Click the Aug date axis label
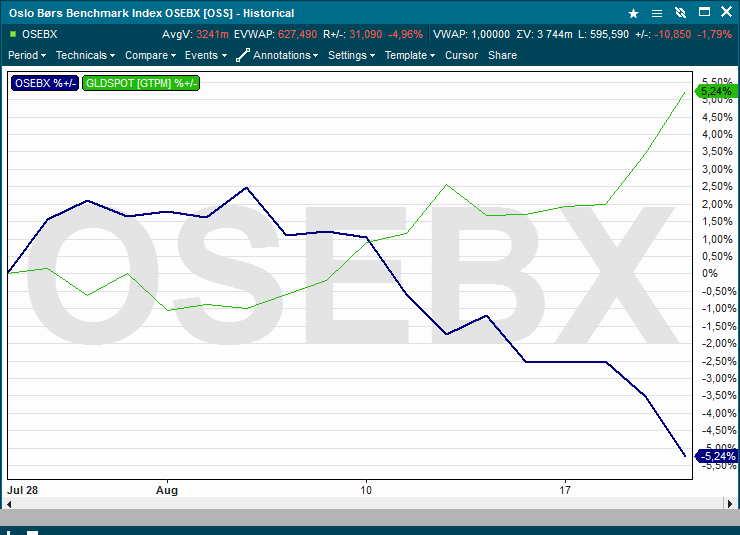Image resolution: width=740 pixels, height=535 pixels. [167, 490]
